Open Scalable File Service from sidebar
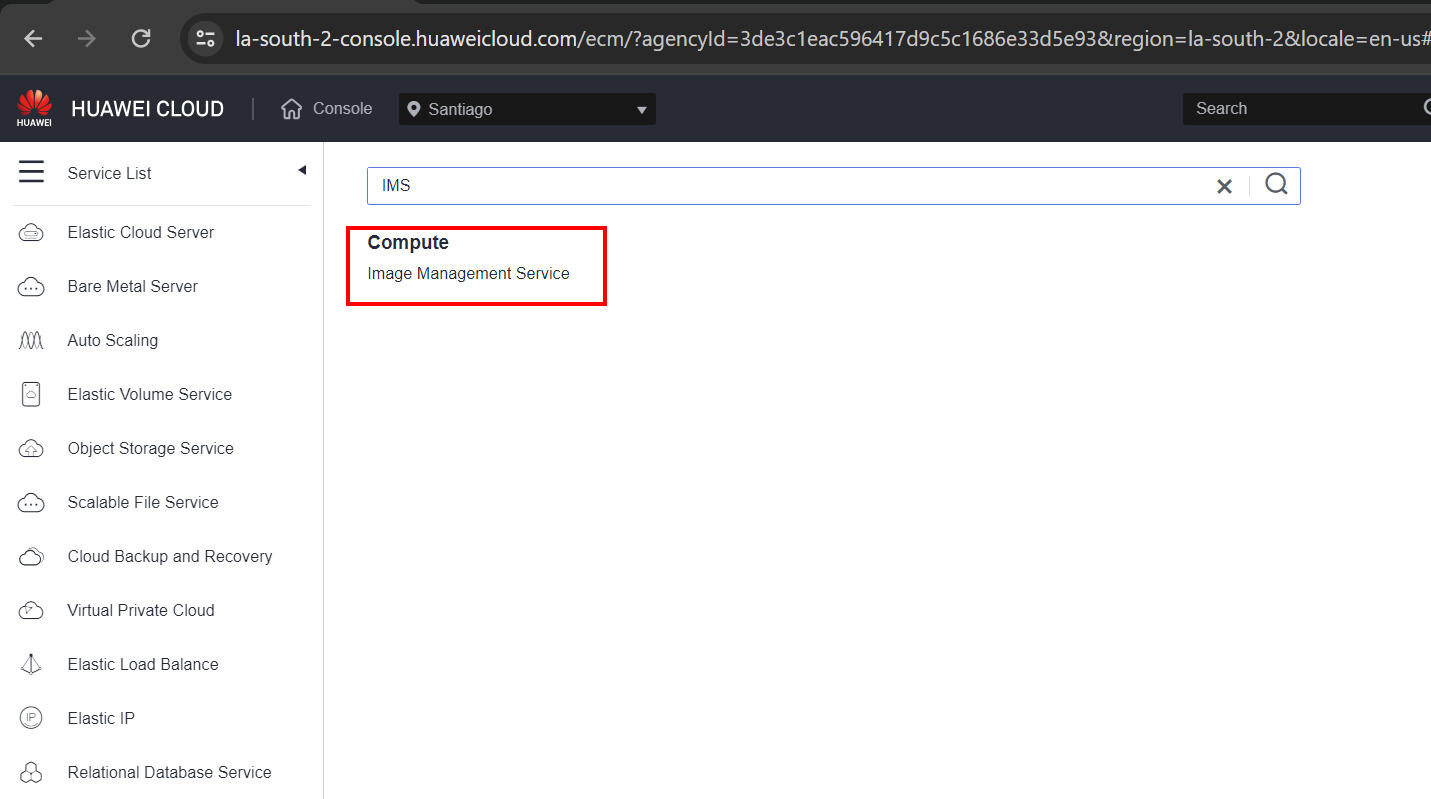1431x799 pixels. (x=143, y=503)
